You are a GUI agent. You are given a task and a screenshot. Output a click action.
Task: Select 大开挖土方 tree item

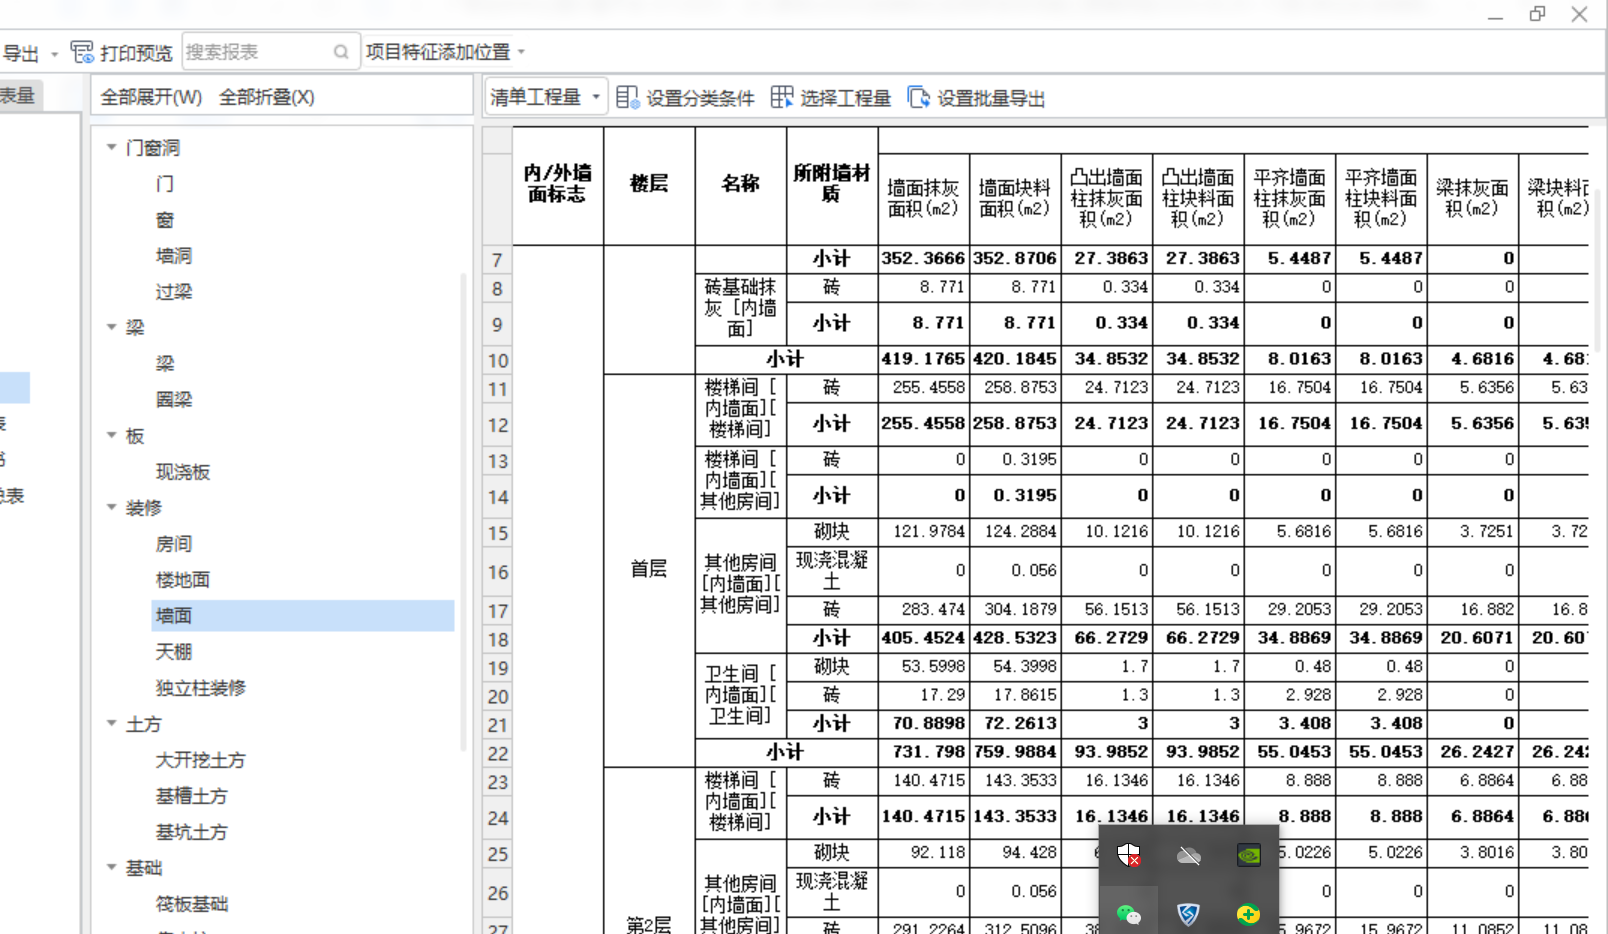coord(201,760)
